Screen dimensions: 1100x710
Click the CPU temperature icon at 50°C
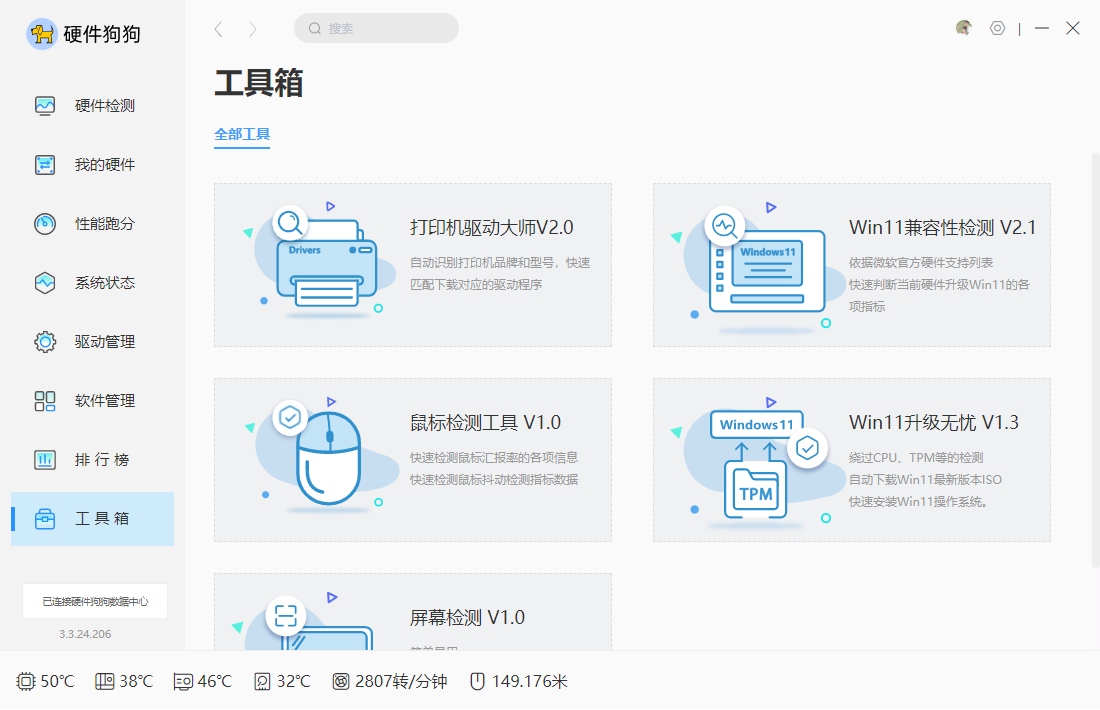pyautogui.click(x=25, y=681)
